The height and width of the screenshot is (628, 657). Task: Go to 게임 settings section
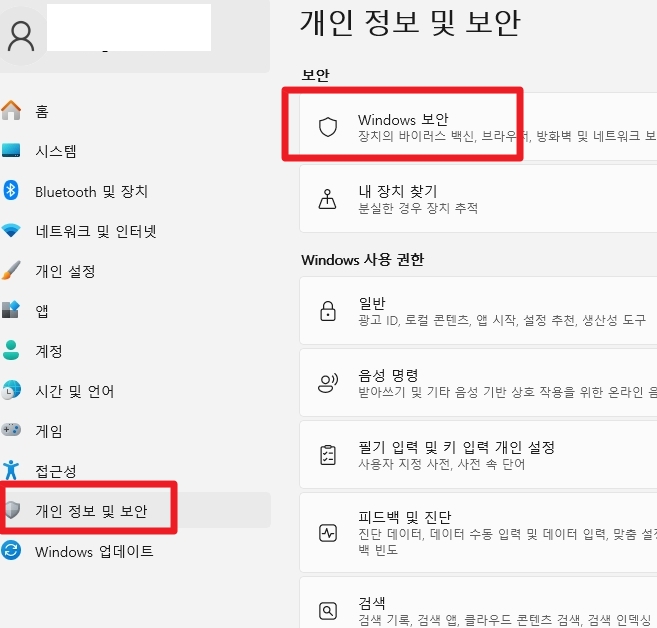click(x=49, y=431)
